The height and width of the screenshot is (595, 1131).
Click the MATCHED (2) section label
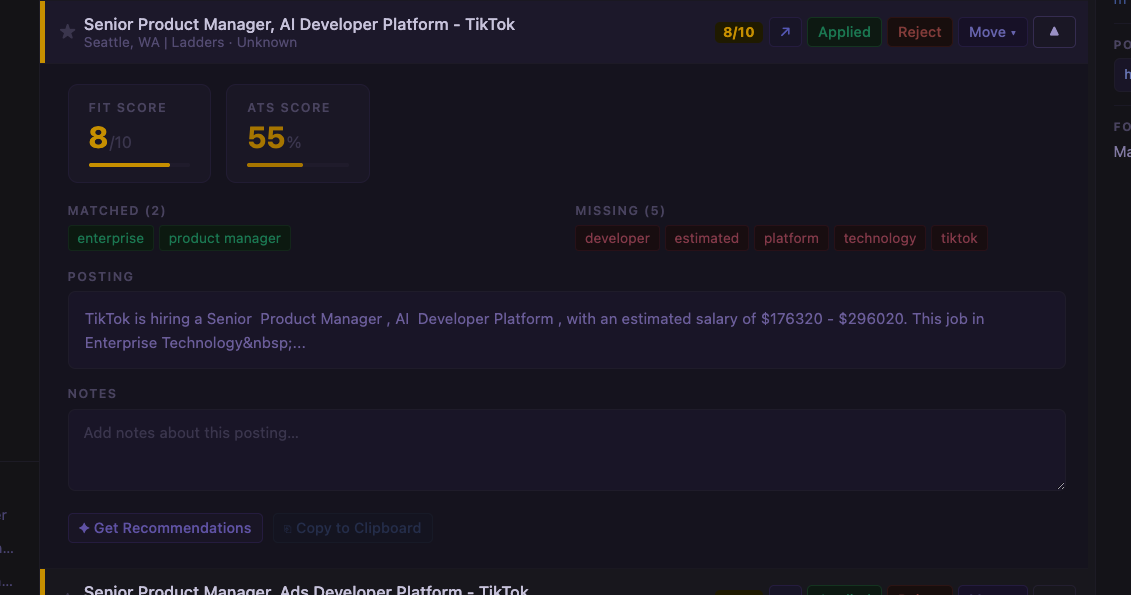click(117, 211)
